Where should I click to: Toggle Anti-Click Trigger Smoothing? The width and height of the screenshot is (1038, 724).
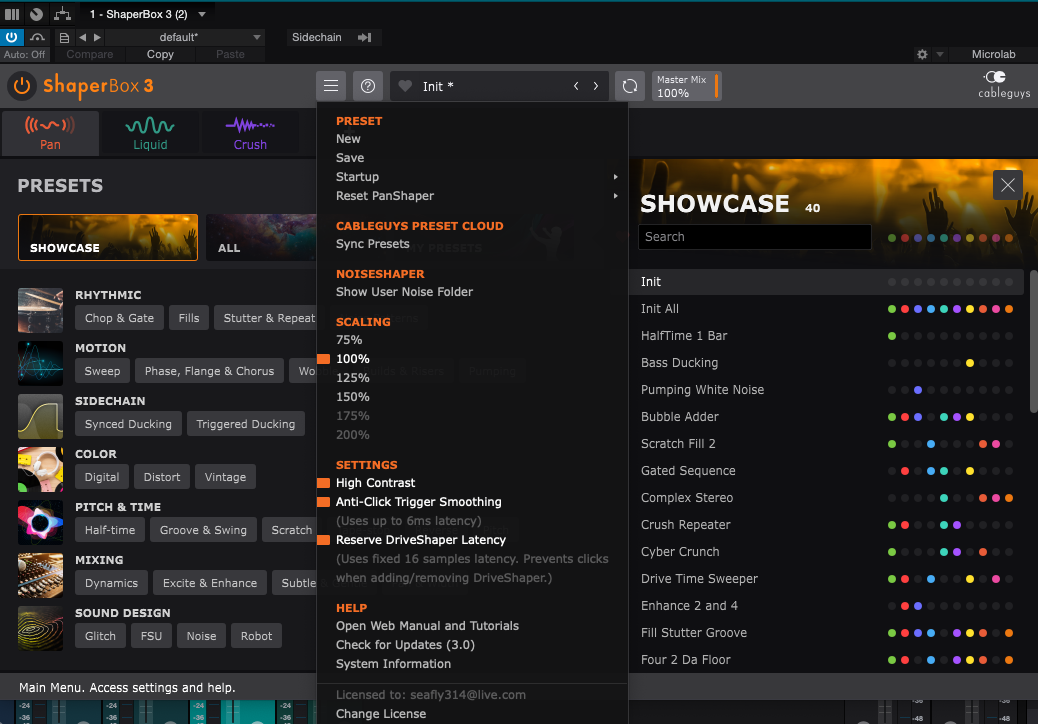(x=418, y=502)
